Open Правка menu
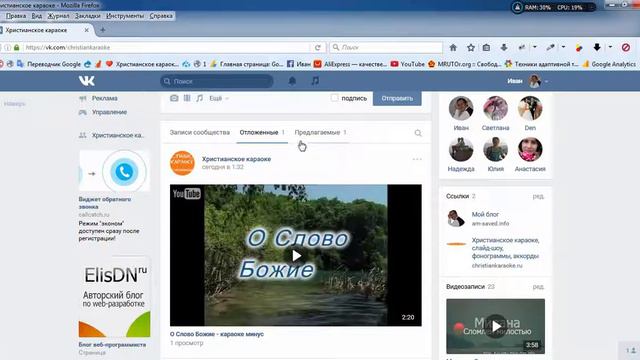This screenshot has height=360, width=640. pos(16,16)
